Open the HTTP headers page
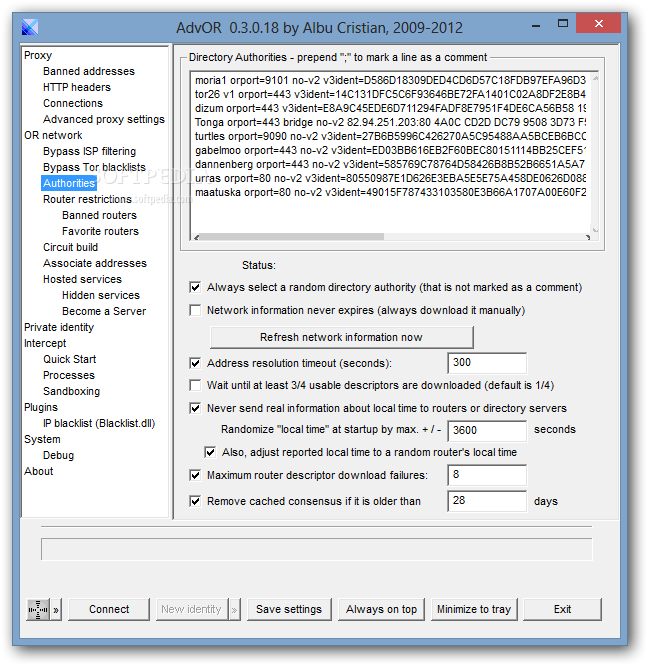The width and height of the screenshot is (648, 666). click(77, 87)
